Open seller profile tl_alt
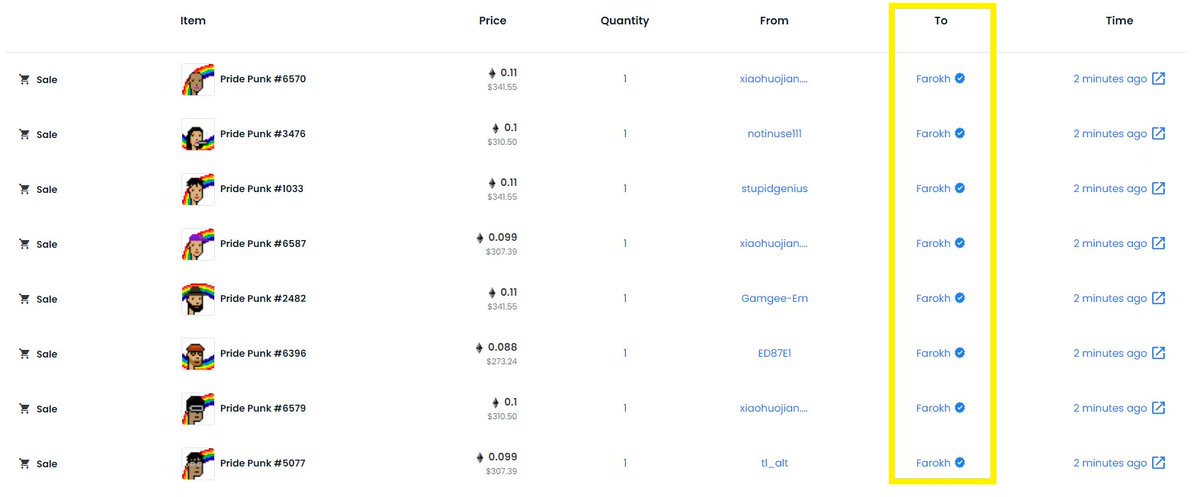Image resolution: width=1200 pixels, height=497 pixels. tap(775, 464)
